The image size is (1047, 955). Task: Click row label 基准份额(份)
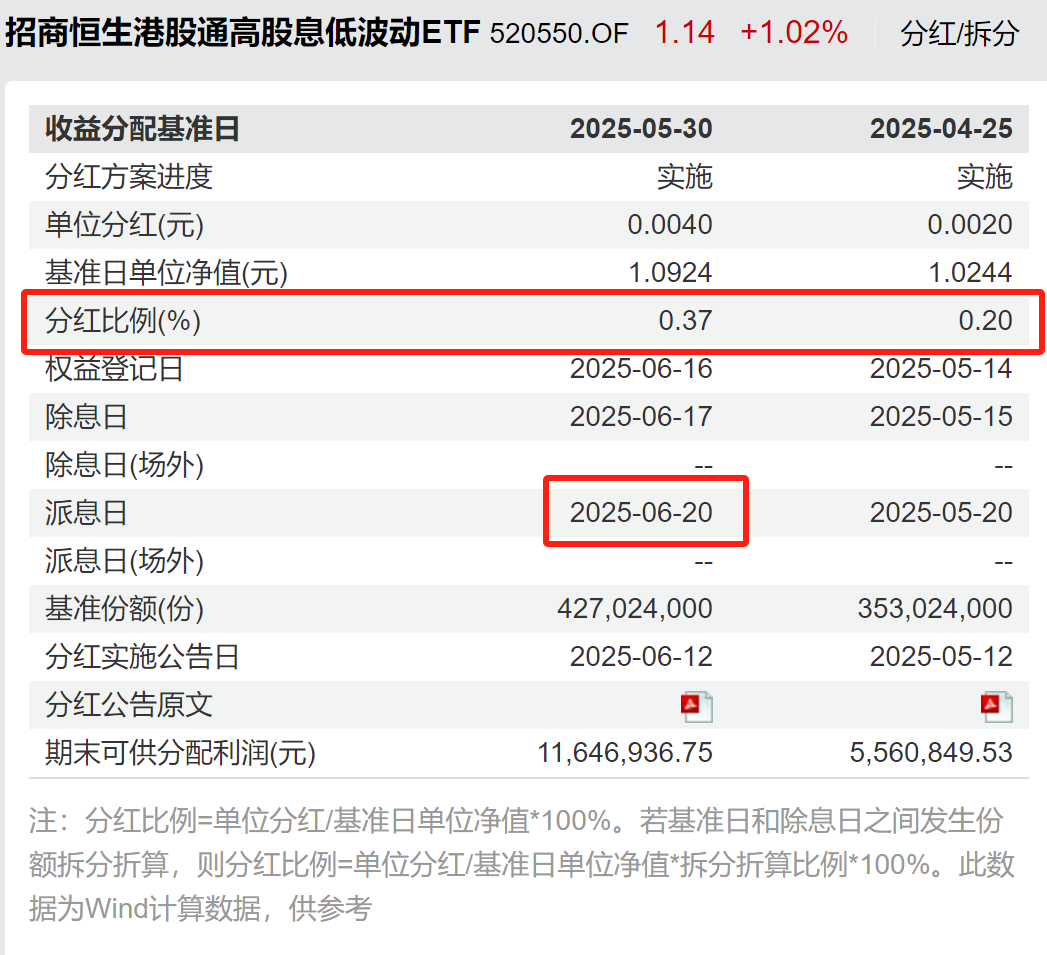click(124, 610)
